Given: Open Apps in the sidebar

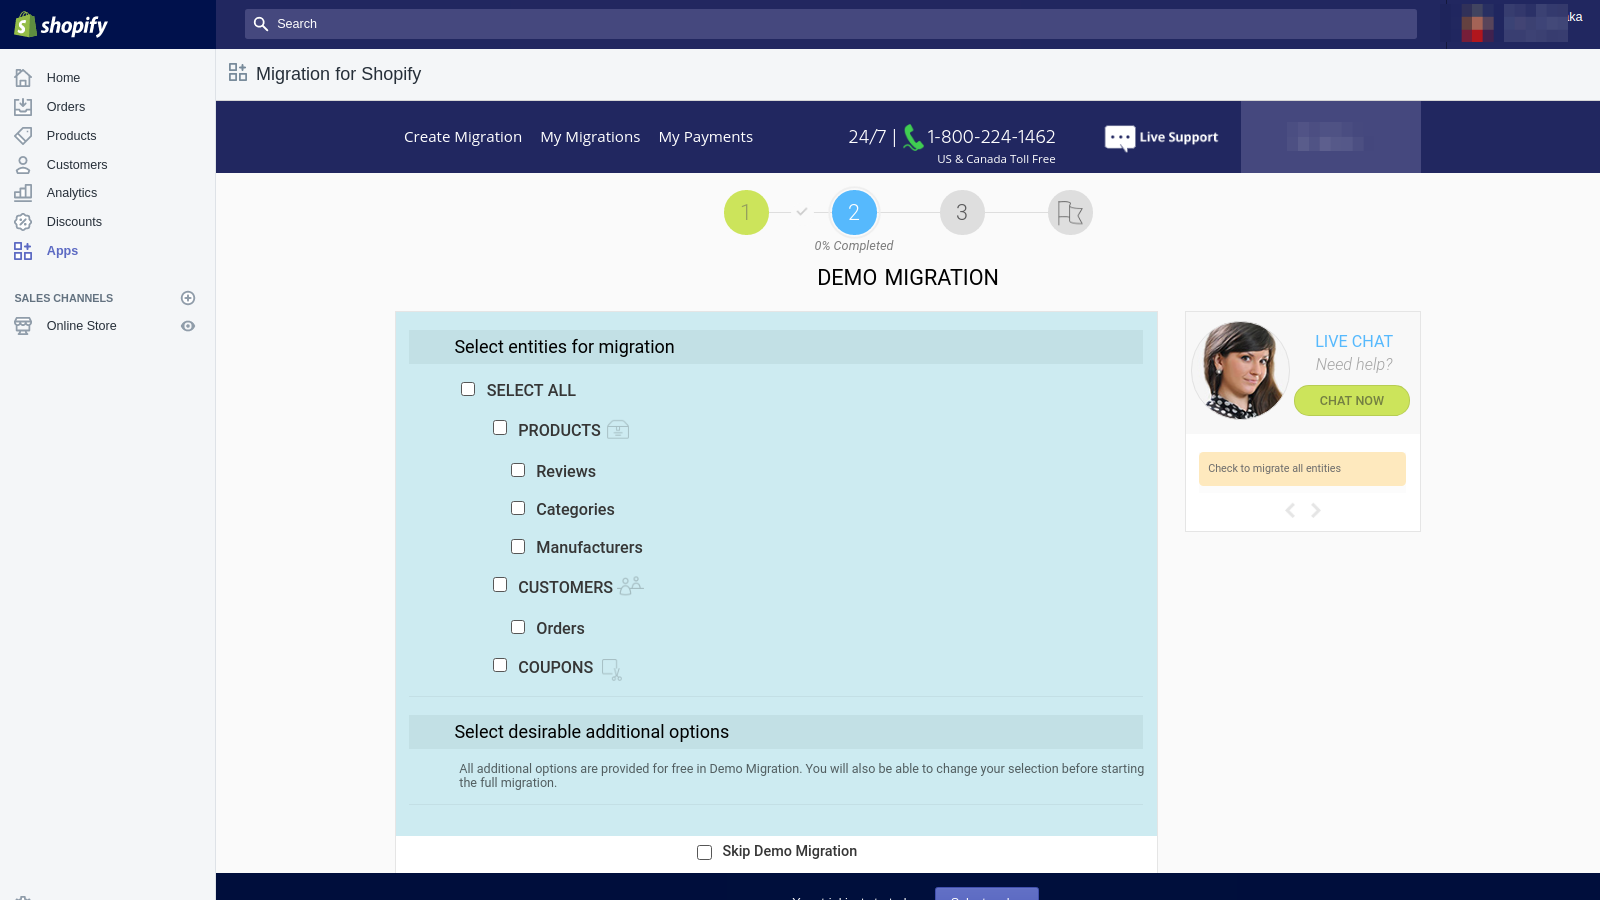Looking at the screenshot, I should click(62, 251).
